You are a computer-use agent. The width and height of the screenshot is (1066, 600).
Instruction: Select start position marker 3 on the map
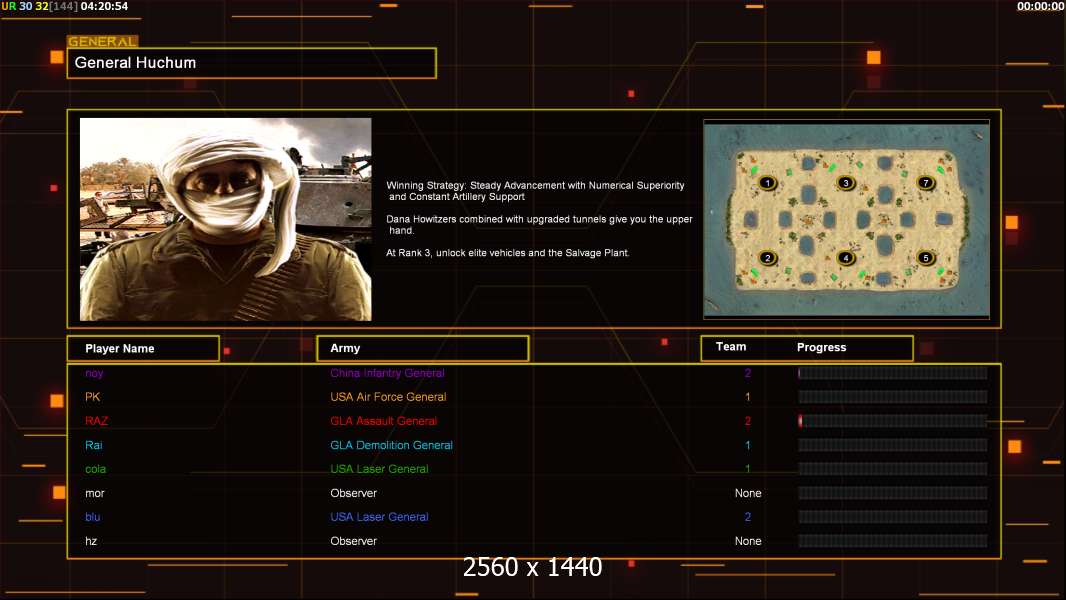coord(846,183)
